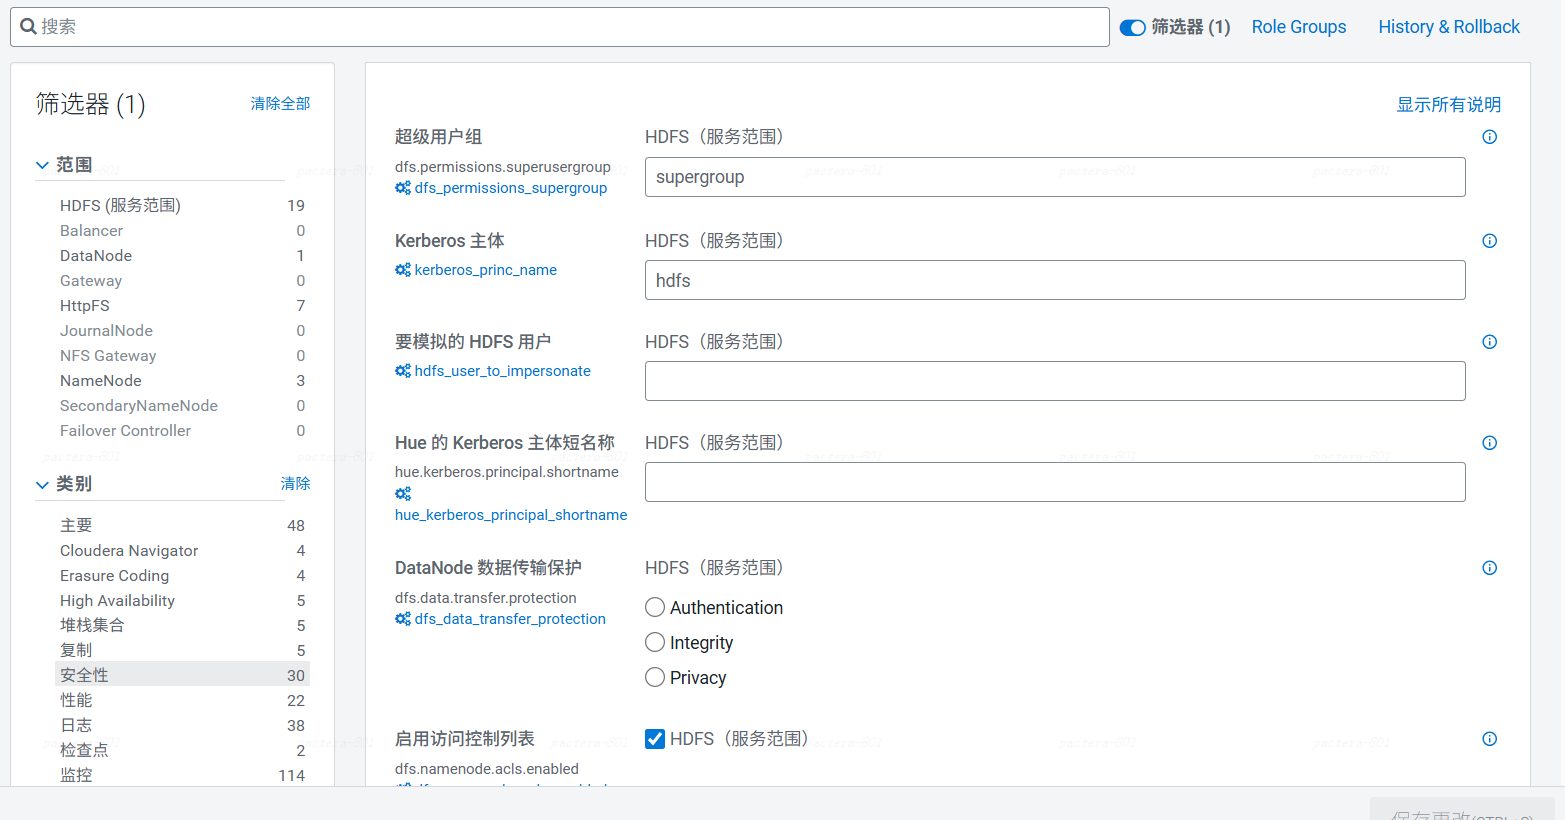Click 清除全部 to clear all filters
Screen dimensions: 1565x820
pos(280,103)
